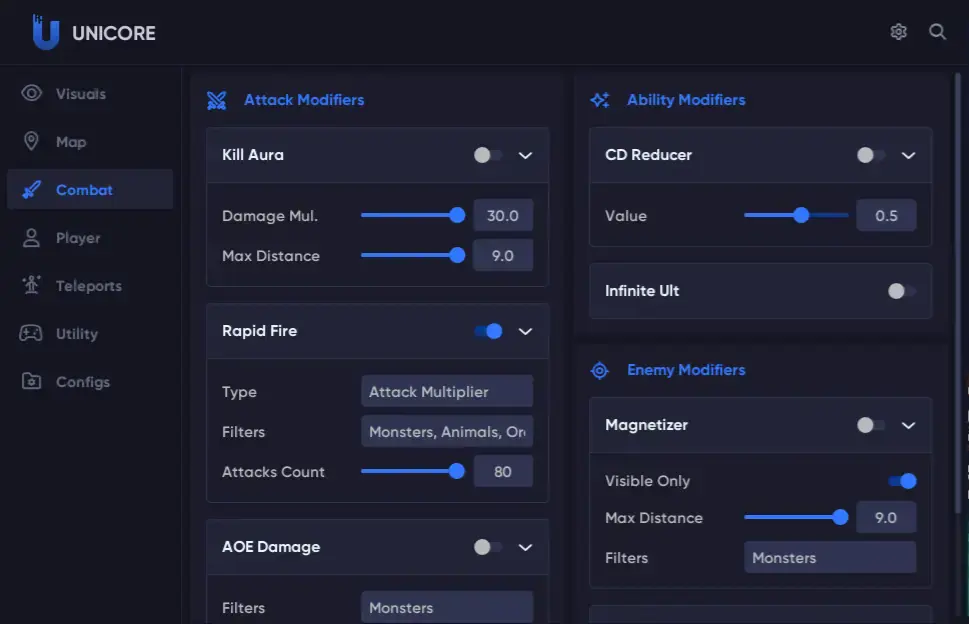Switch to the Utility tab
The image size is (969, 624).
coord(90,334)
